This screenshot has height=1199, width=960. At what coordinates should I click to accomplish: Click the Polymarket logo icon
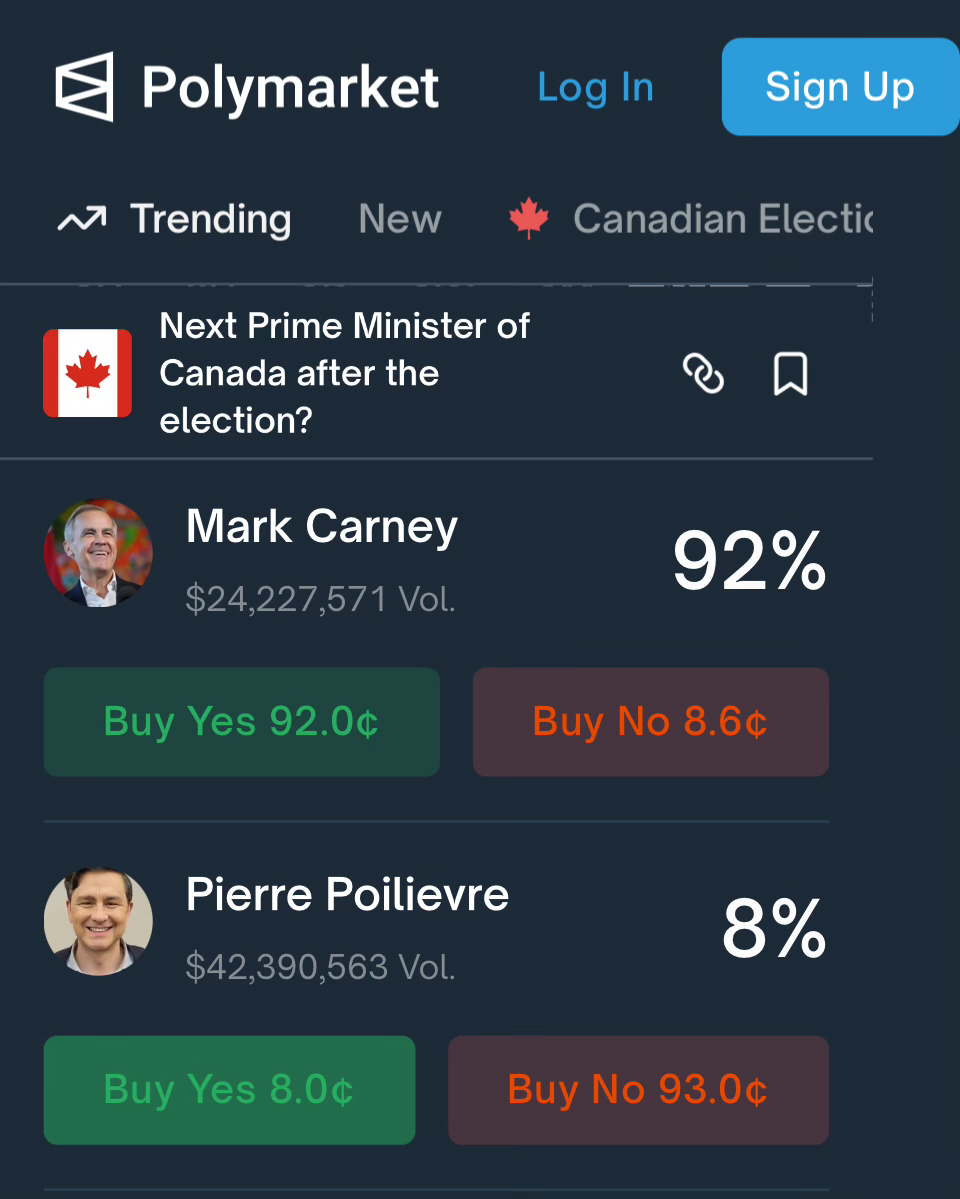[x=84, y=88]
